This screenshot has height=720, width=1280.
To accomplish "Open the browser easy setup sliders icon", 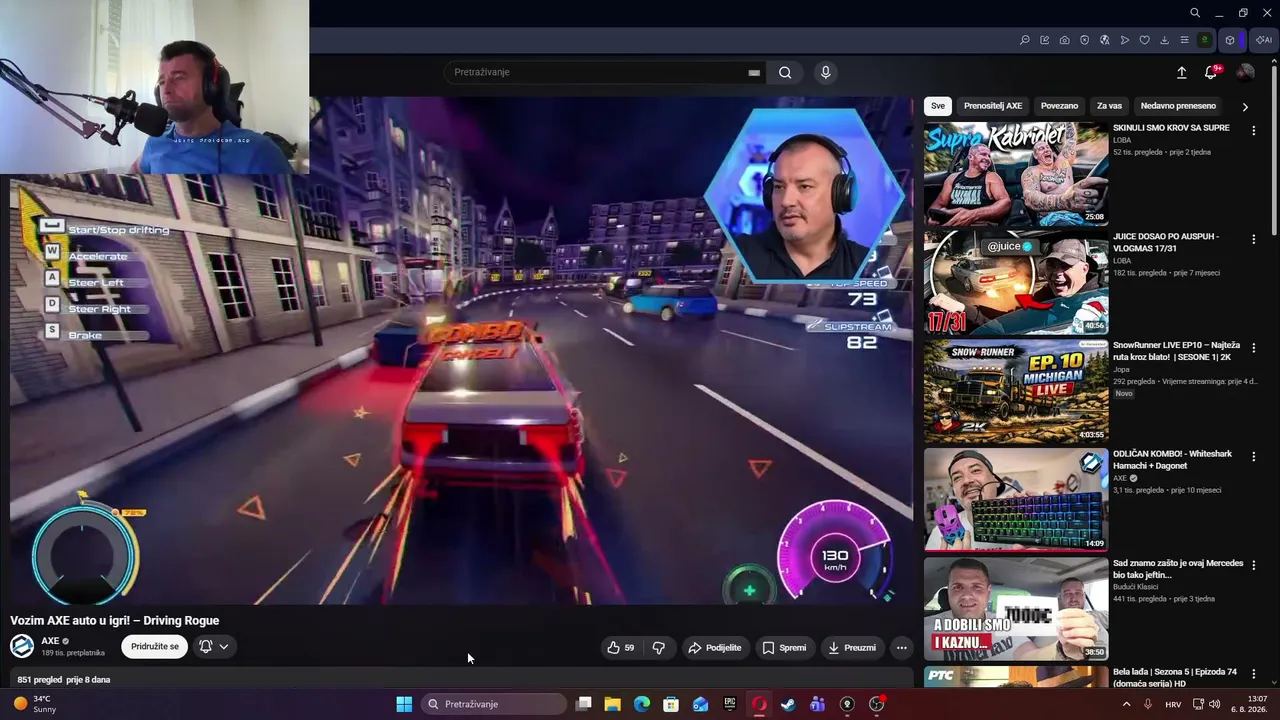I will [1185, 40].
